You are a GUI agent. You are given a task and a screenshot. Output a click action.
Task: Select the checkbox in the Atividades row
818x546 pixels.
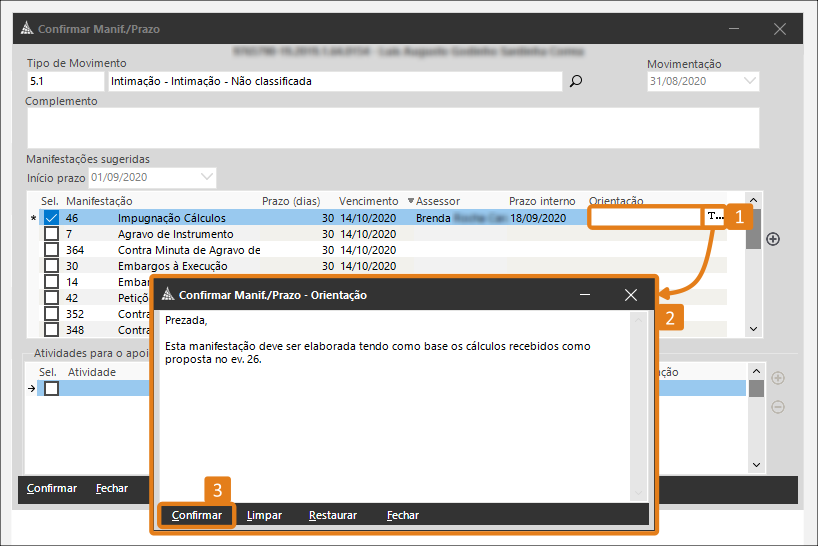(51, 388)
